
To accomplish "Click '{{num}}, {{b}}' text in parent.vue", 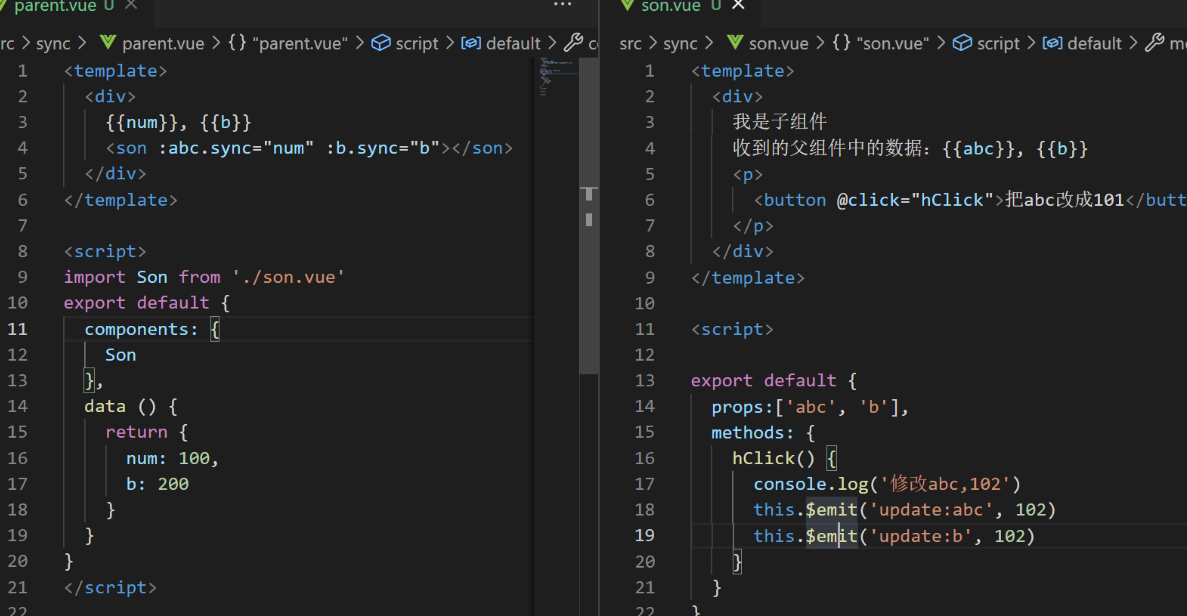I will click(179, 122).
